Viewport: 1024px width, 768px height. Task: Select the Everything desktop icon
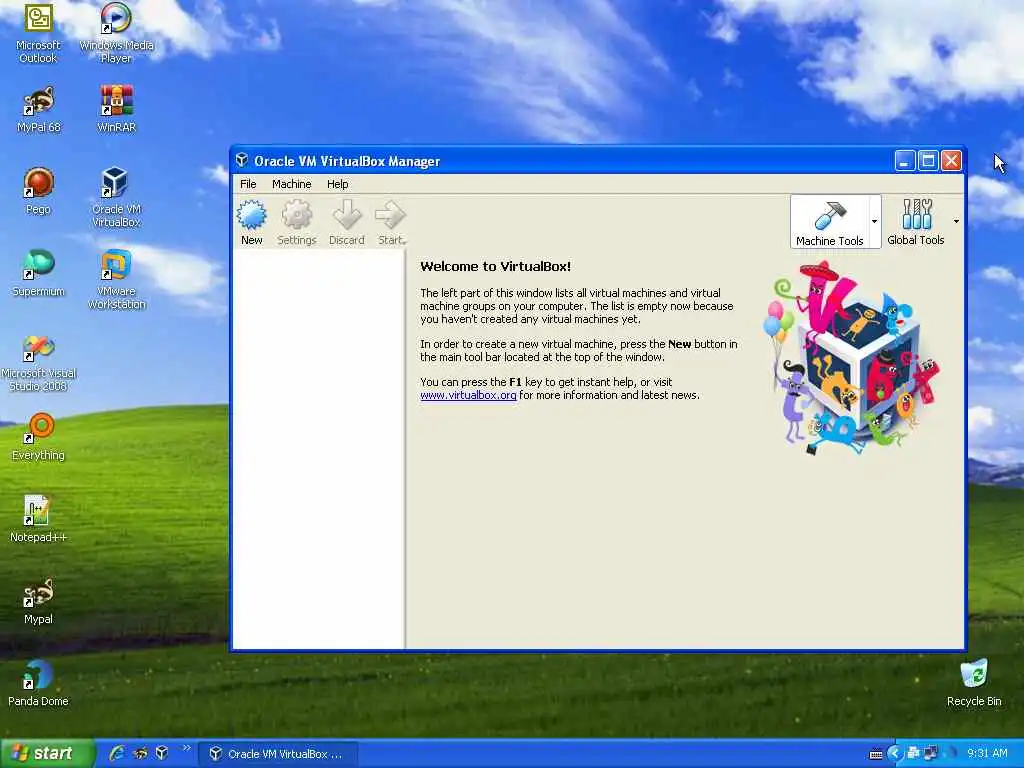tap(38, 438)
